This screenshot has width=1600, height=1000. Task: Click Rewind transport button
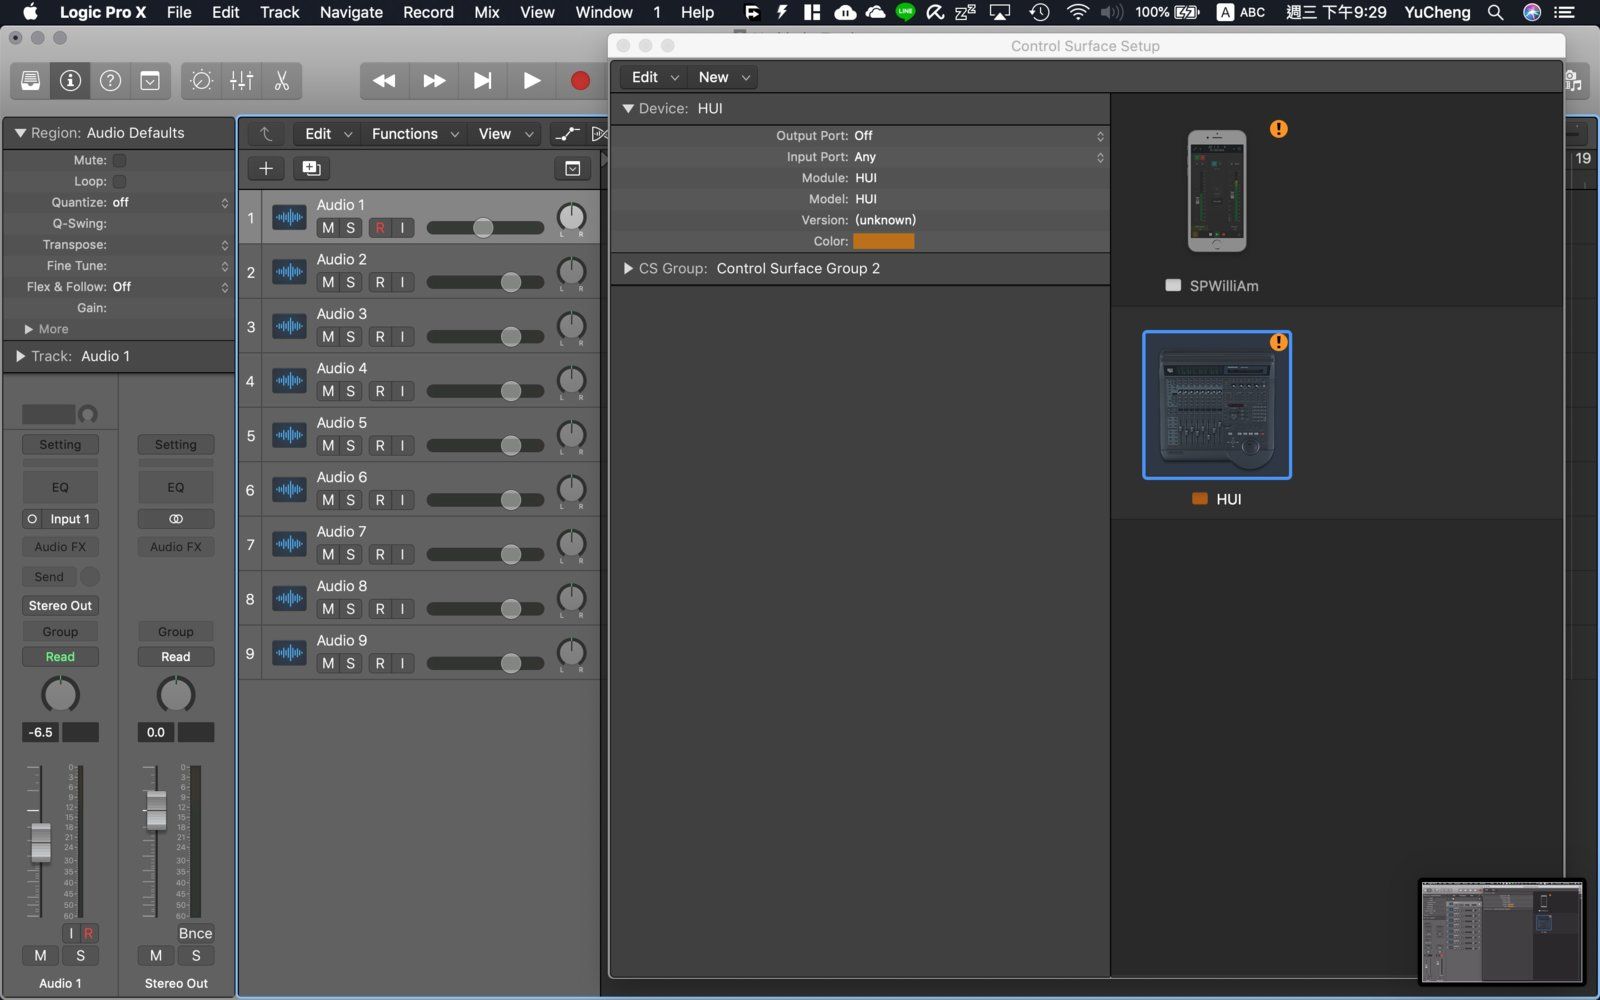pyautogui.click(x=384, y=81)
